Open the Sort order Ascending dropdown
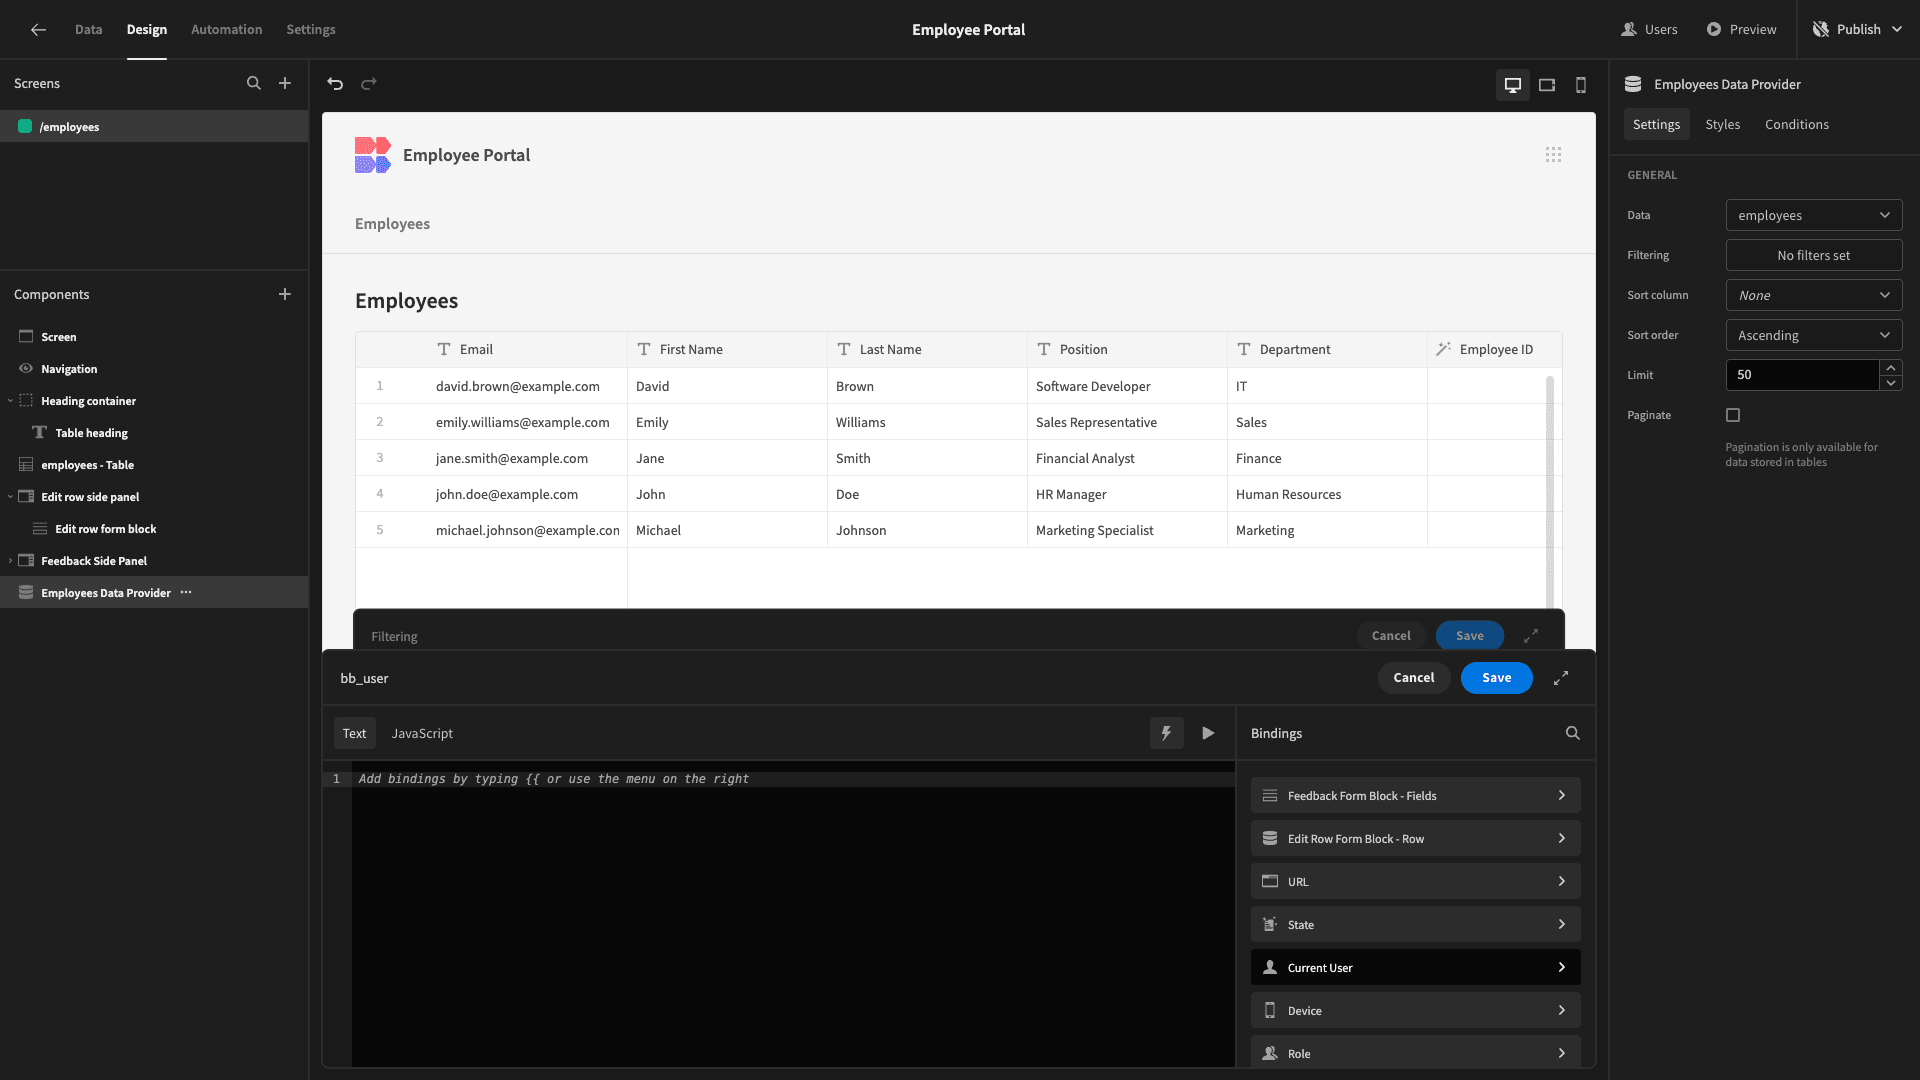 click(1814, 335)
